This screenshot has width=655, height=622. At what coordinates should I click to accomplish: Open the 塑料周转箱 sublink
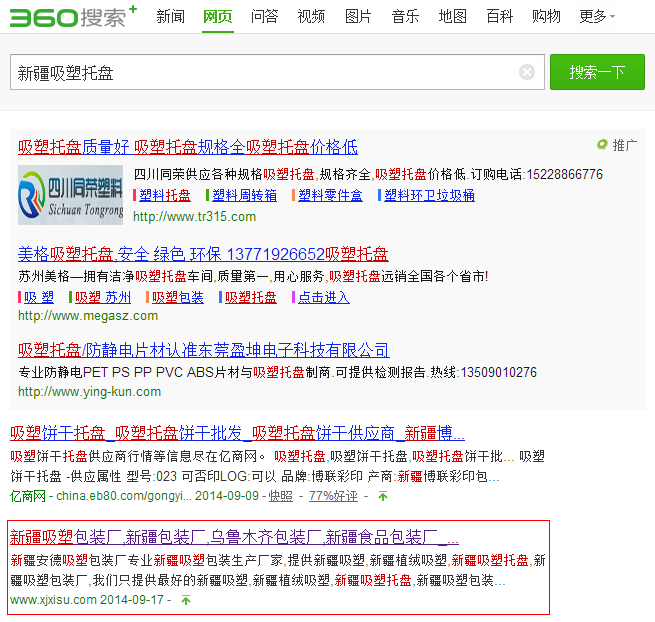tap(244, 195)
